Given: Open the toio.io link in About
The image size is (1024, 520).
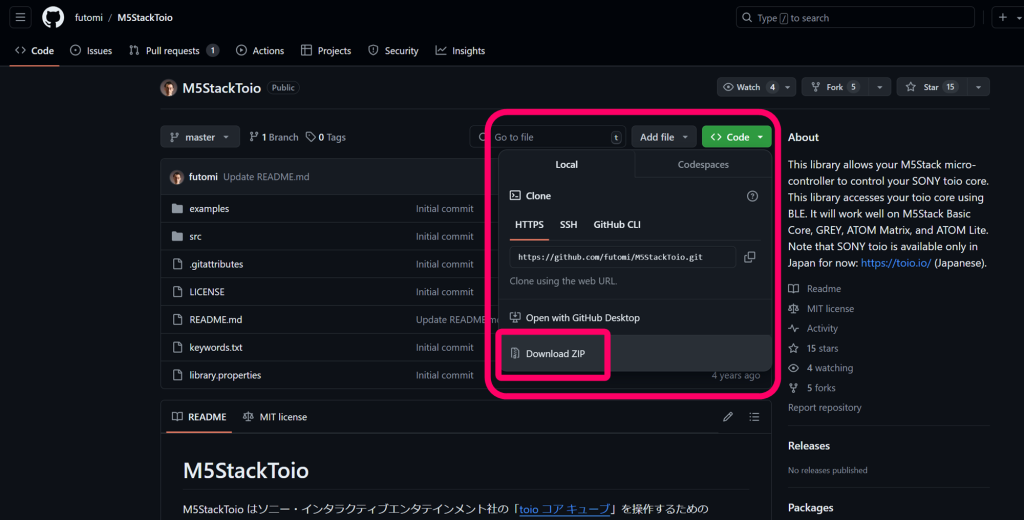Looking at the screenshot, I should click(896, 263).
